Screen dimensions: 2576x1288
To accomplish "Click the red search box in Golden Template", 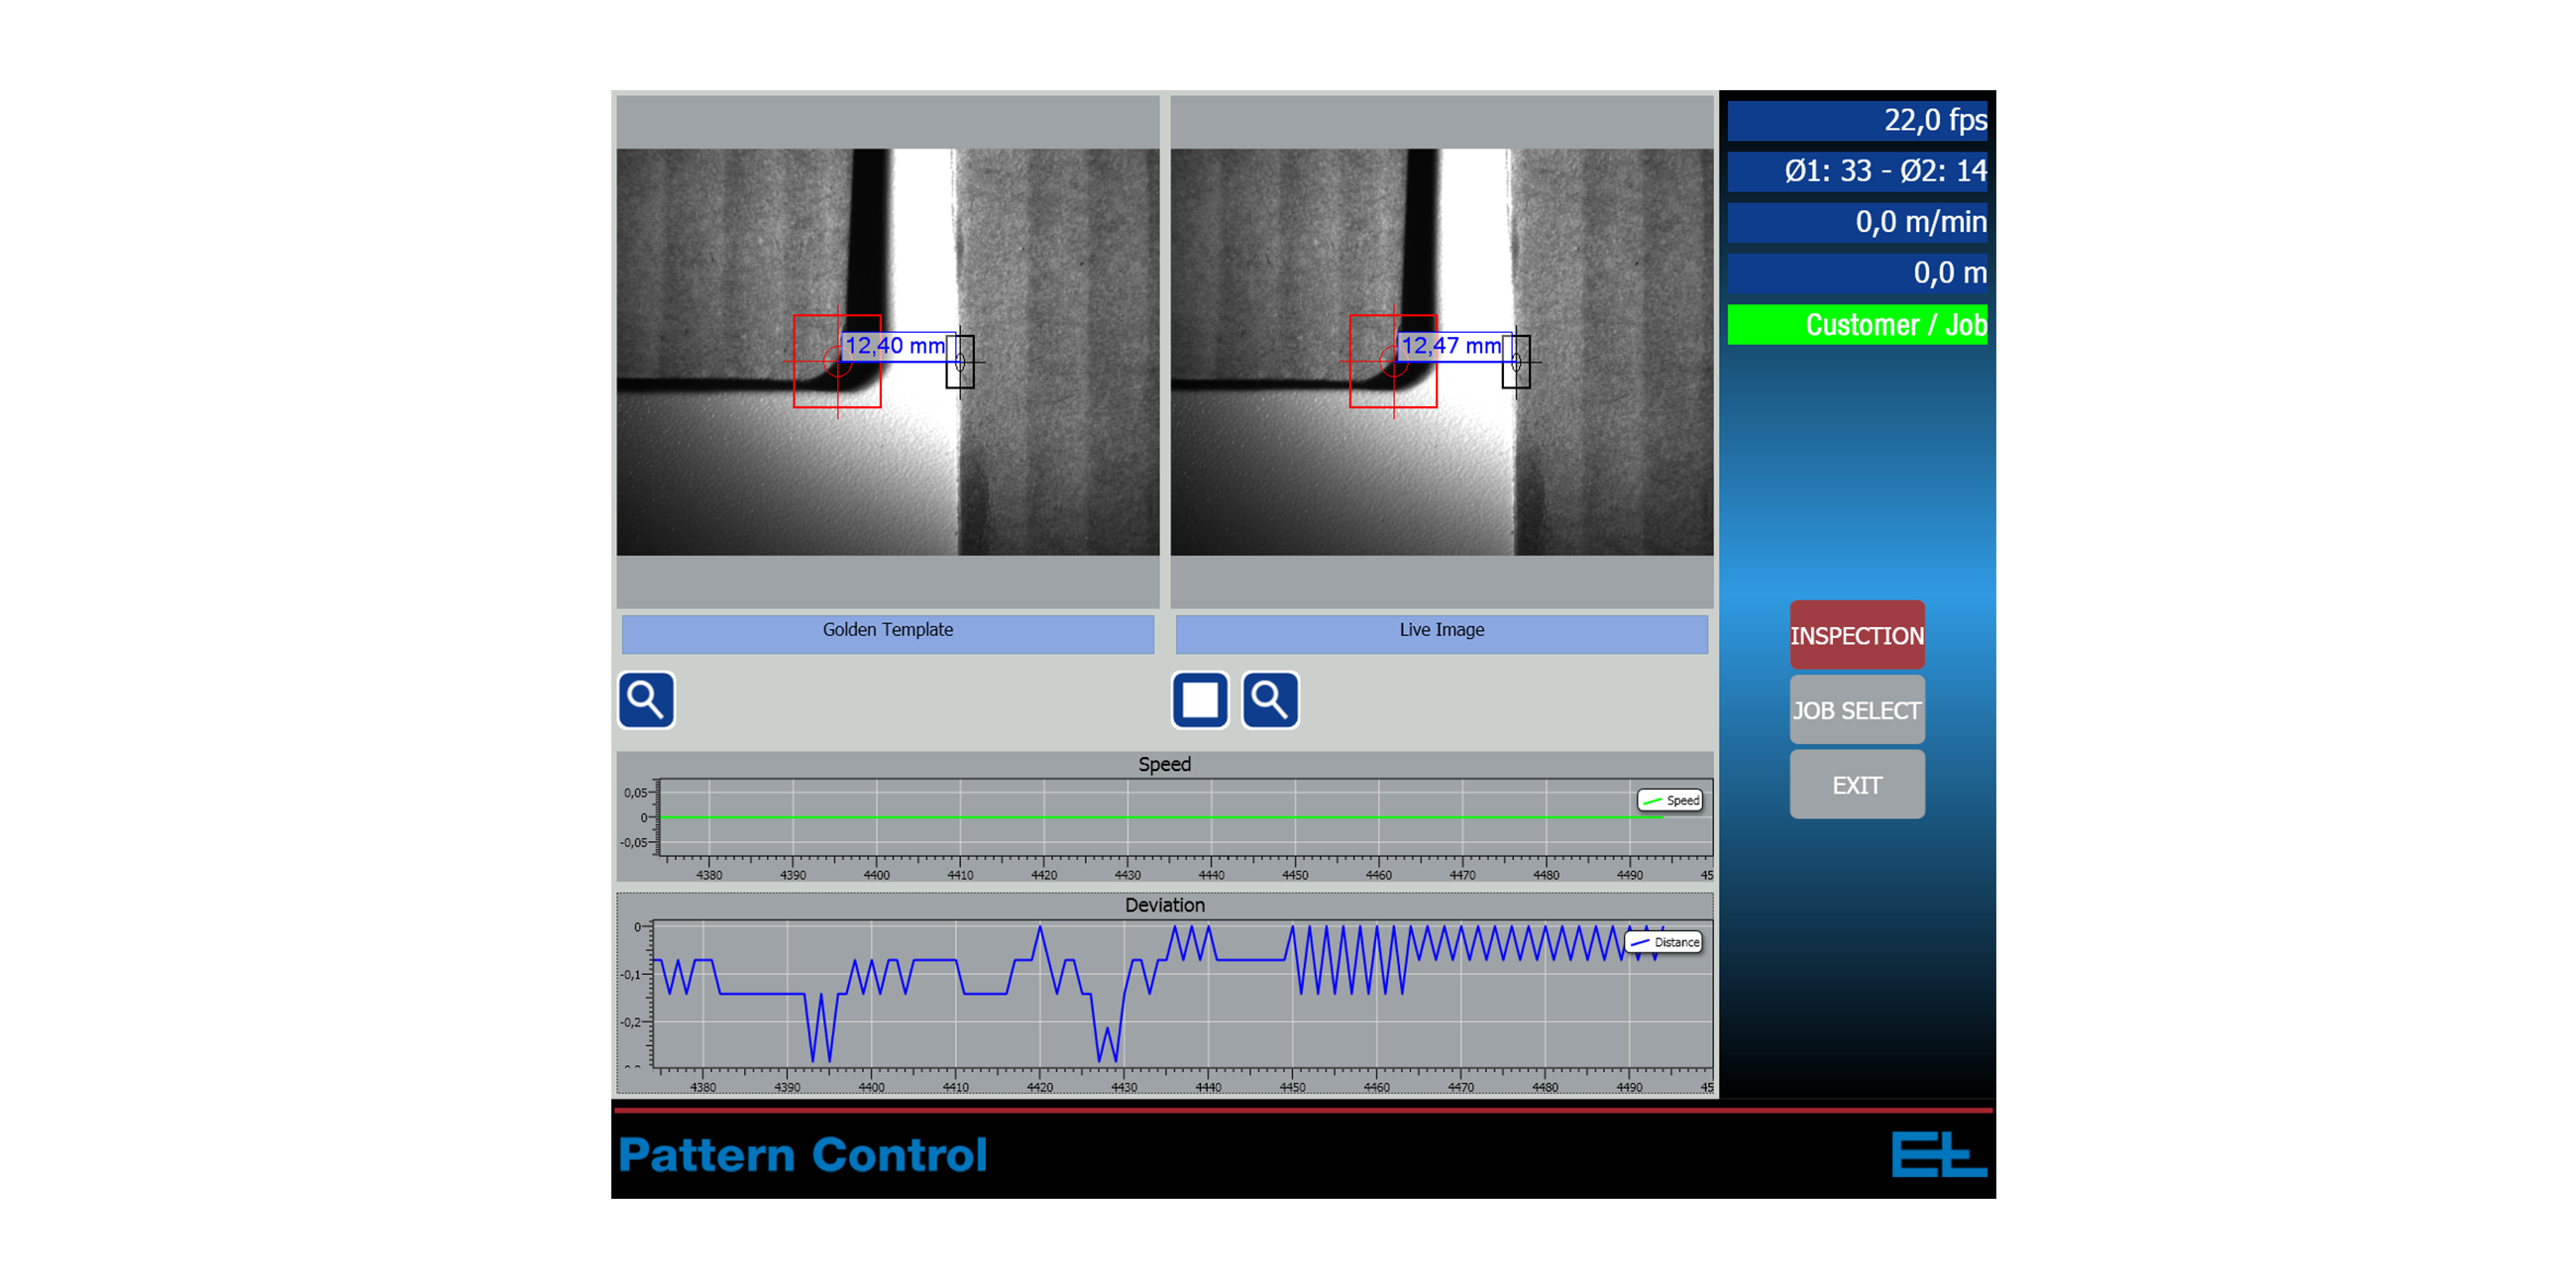I will [x=837, y=361].
